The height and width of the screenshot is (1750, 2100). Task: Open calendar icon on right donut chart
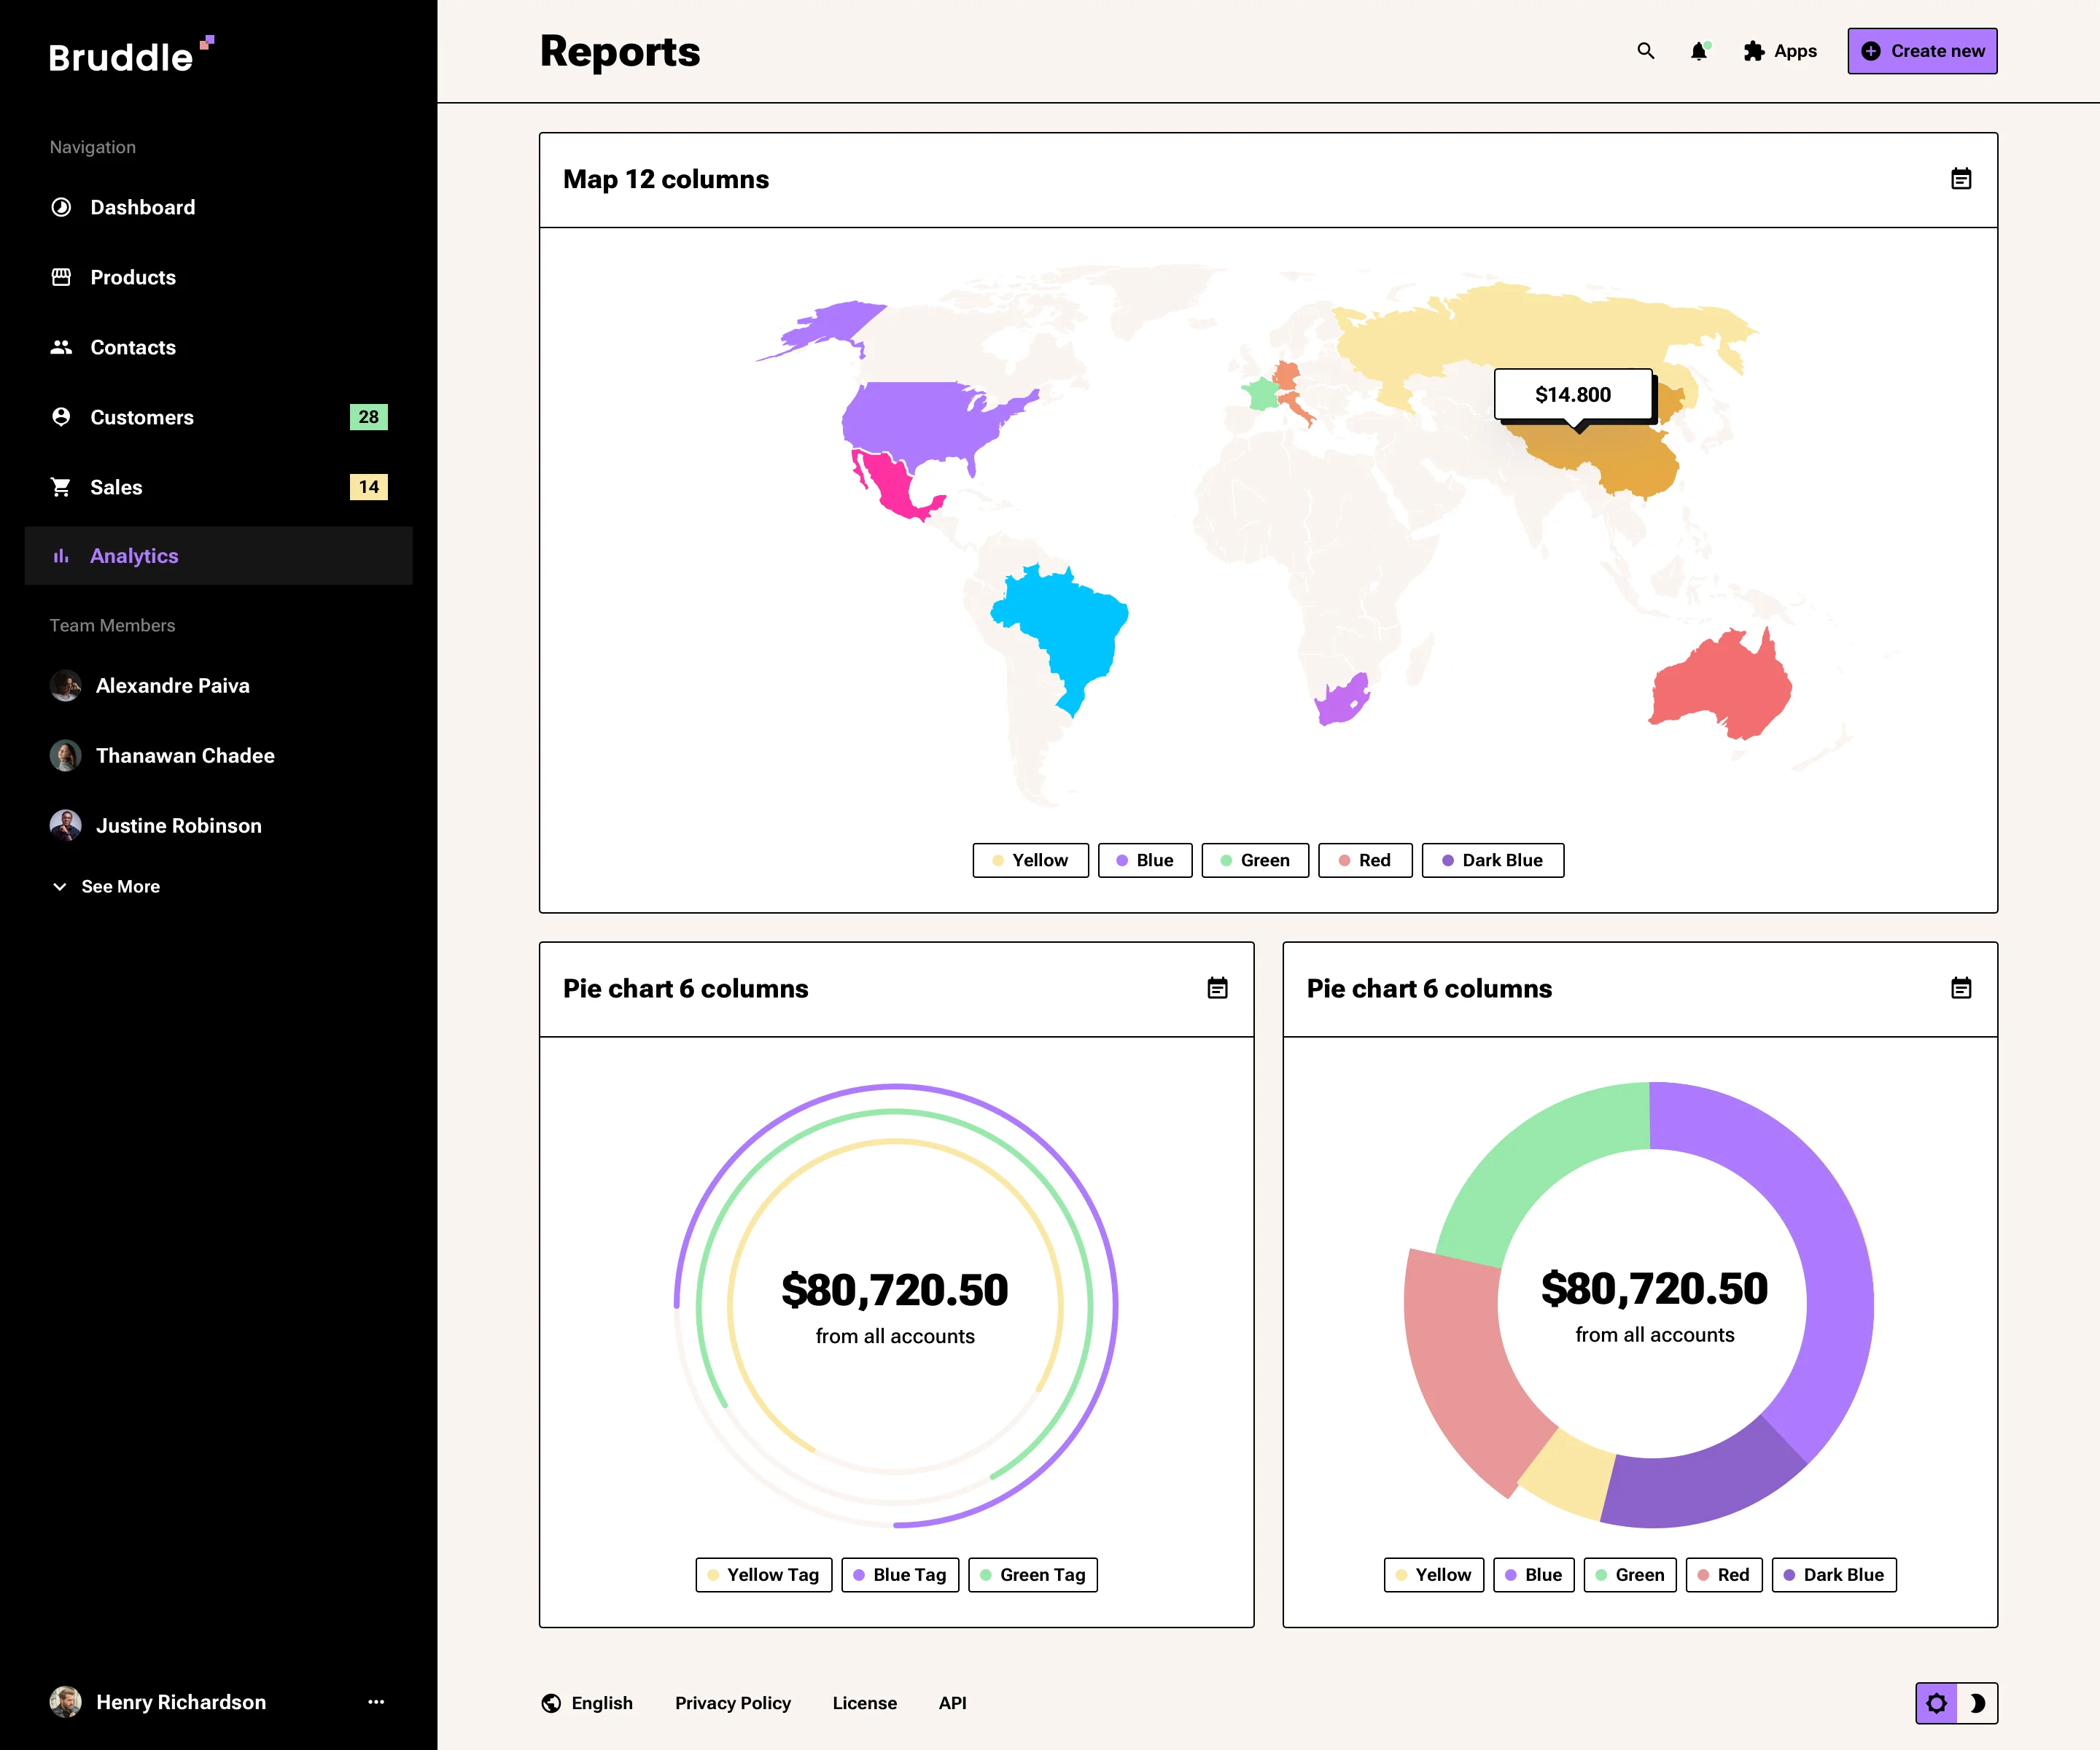pyautogui.click(x=1960, y=988)
